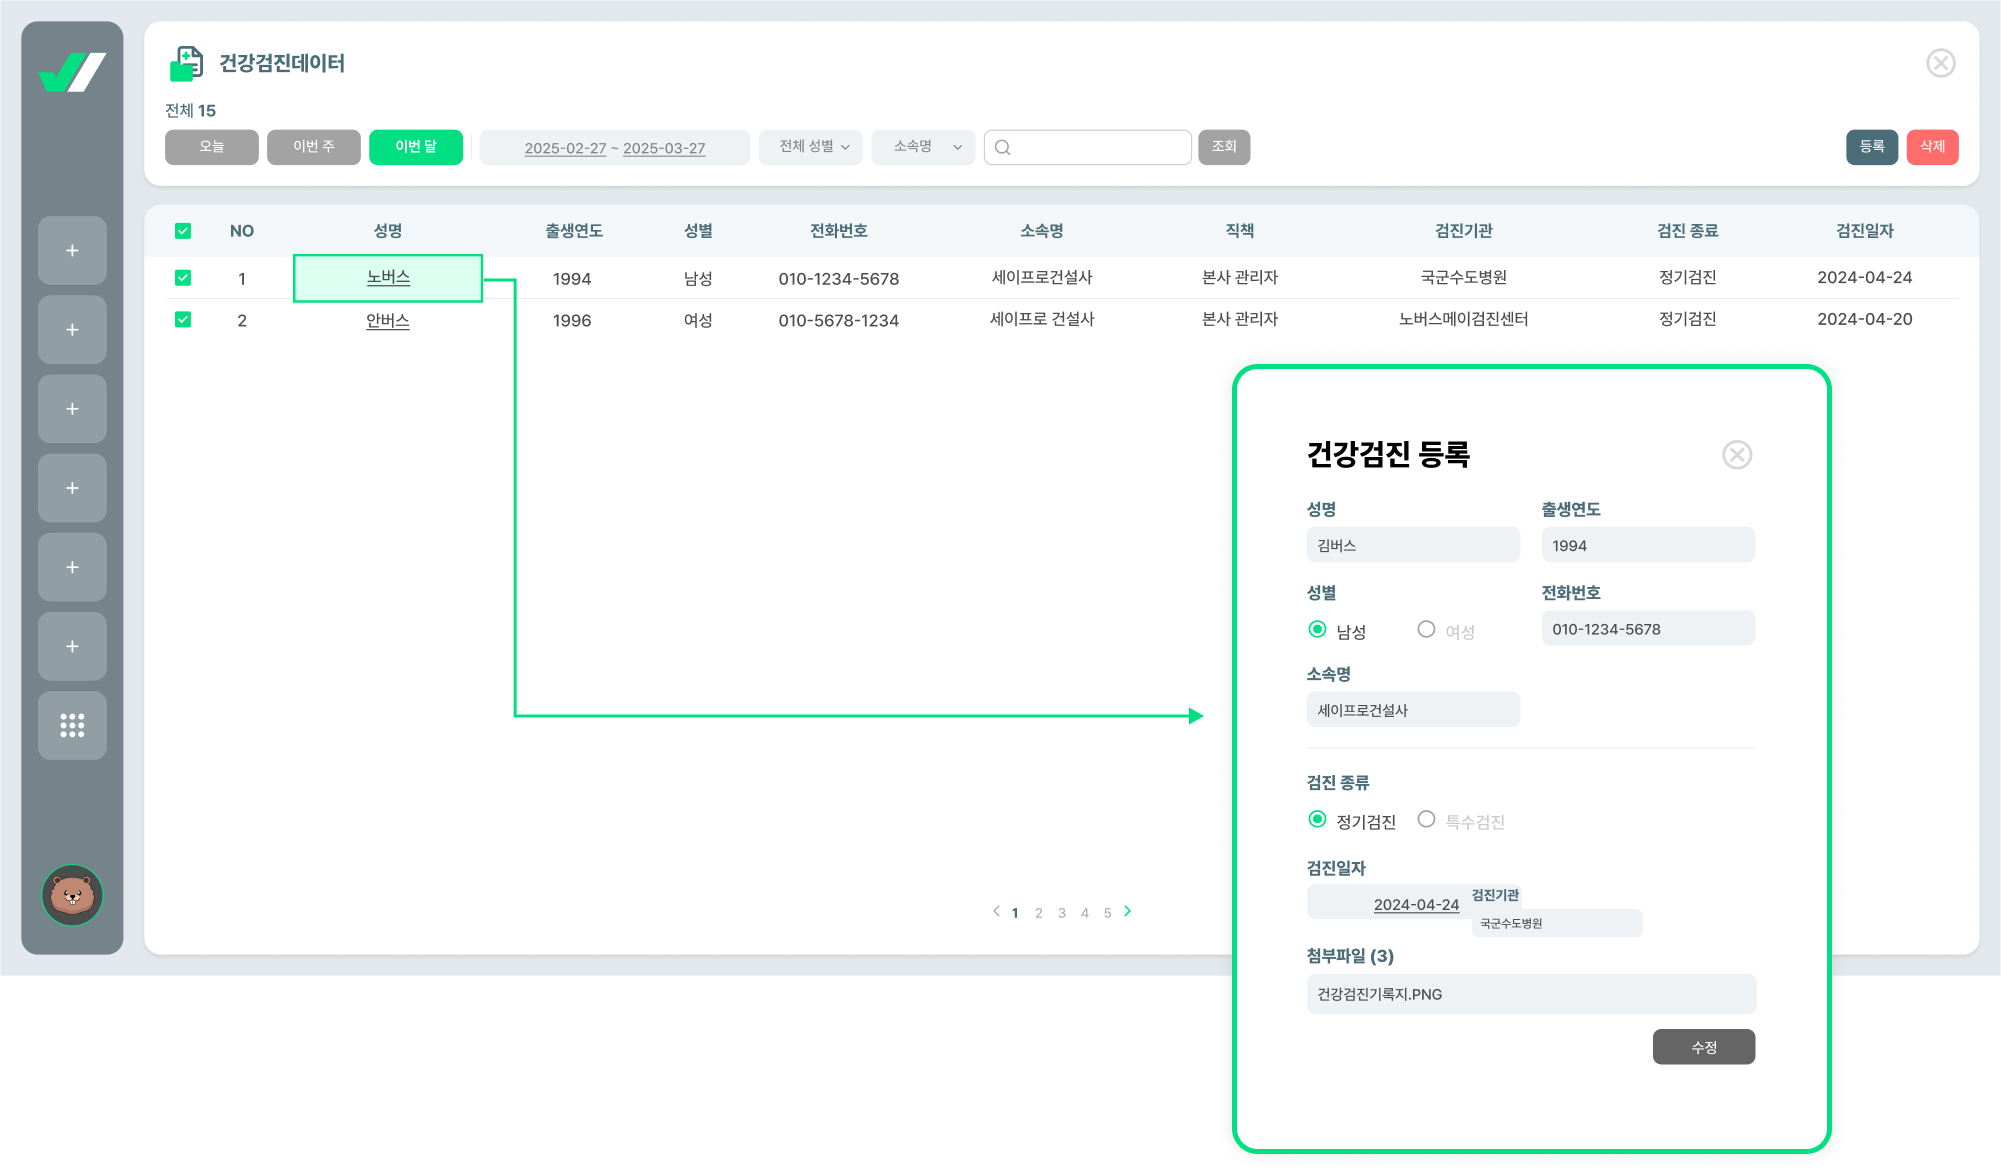This screenshot has height=1174, width=2001.
Task: Click the bear avatar profile icon
Action: (x=72, y=895)
